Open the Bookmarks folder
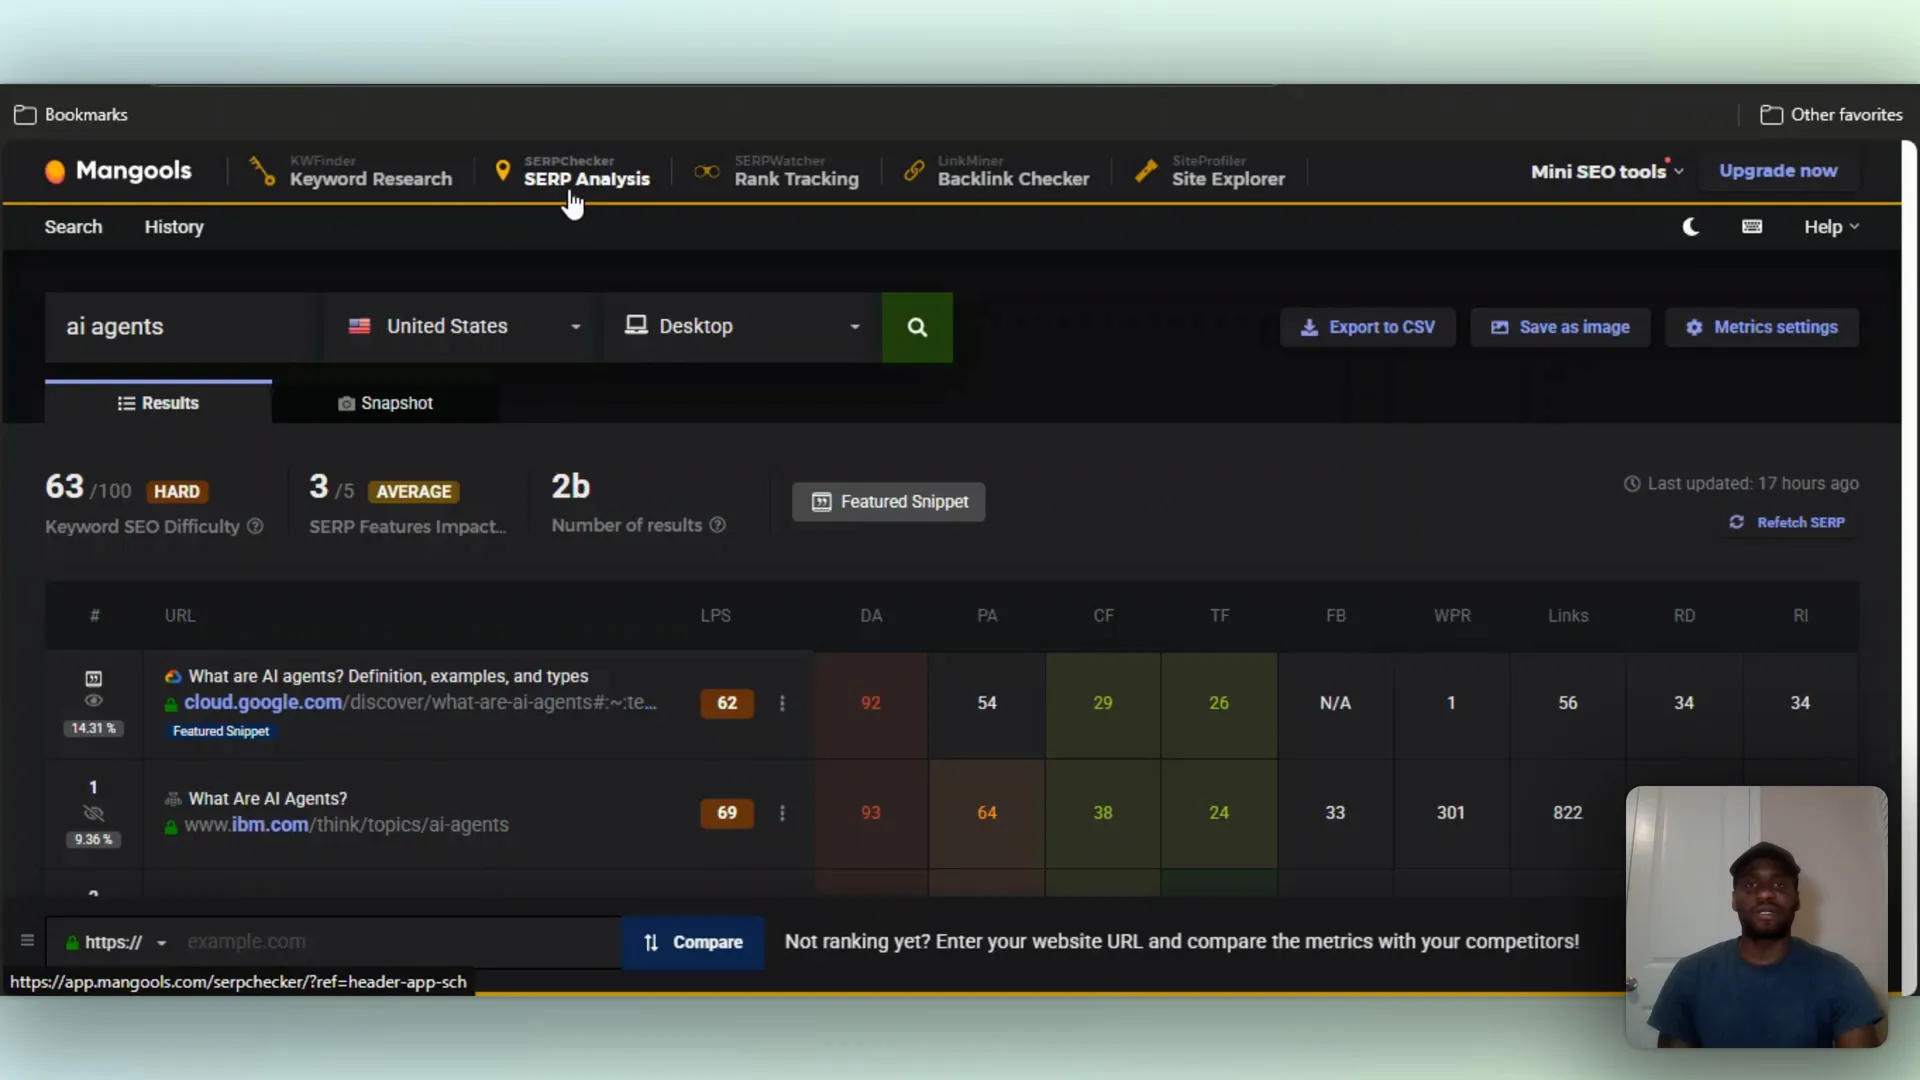Screen dimensions: 1920x1080 71,115
